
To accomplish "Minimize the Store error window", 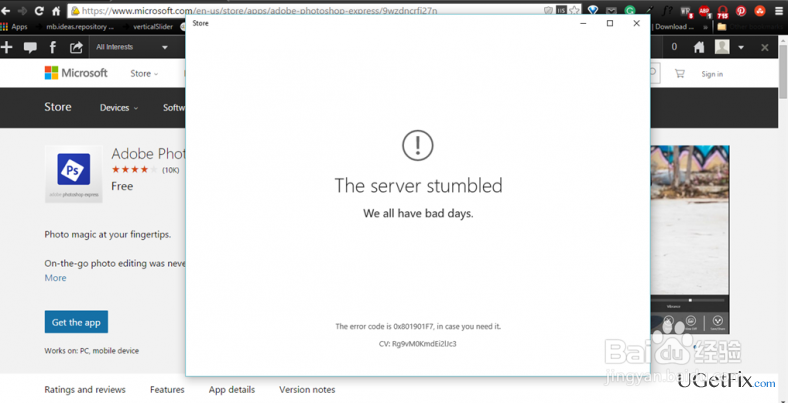I will coord(583,23).
